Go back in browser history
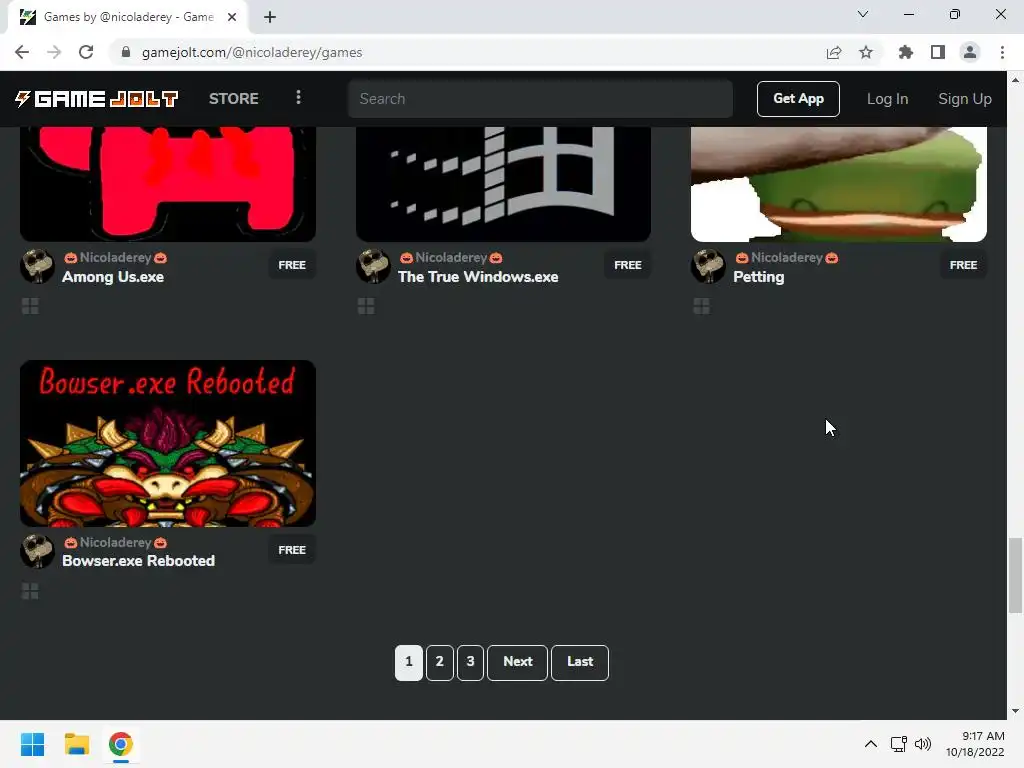Image resolution: width=1024 pixels, height=768 pixels. (x=22, y=52)
